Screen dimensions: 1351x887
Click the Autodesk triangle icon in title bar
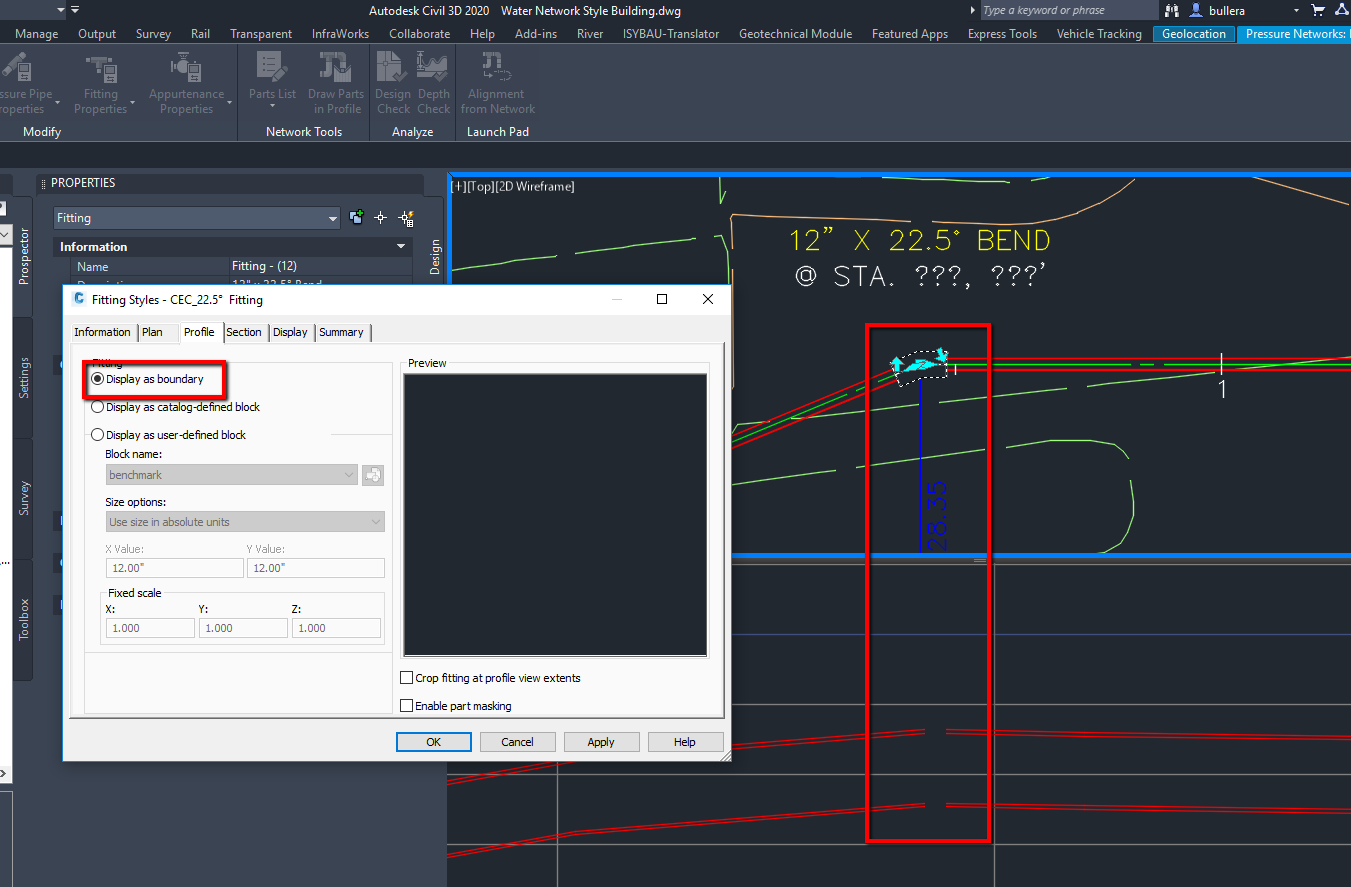pyautogui.click(x=1342, y=10)
